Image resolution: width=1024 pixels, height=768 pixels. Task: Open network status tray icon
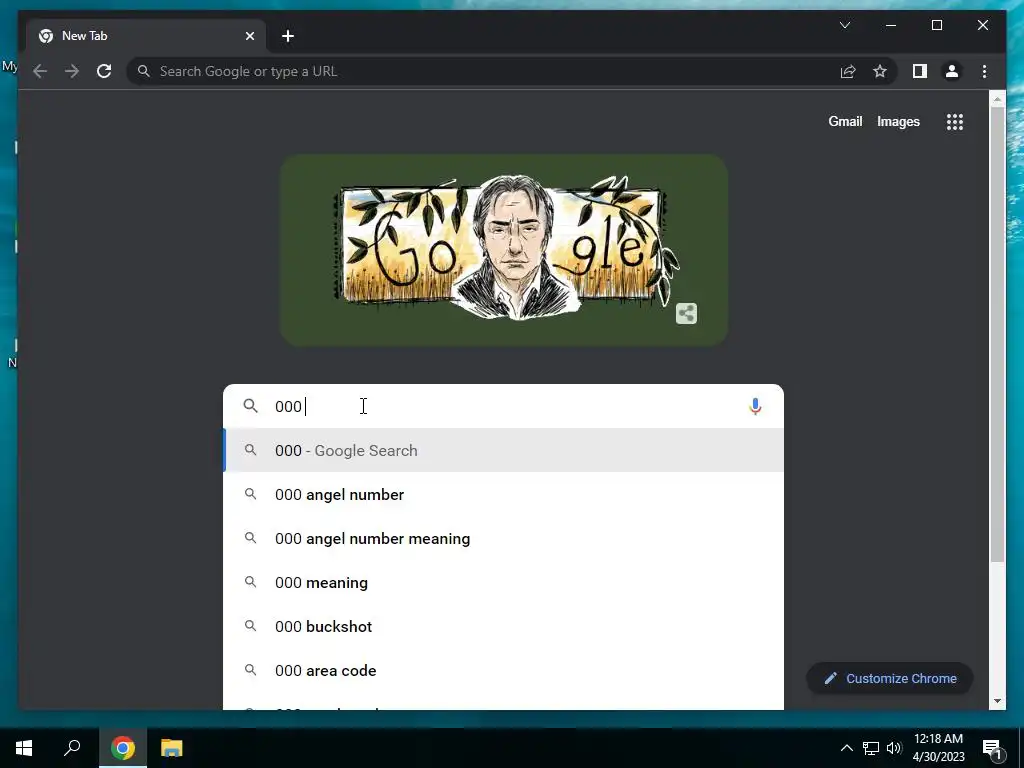[871, 748]
